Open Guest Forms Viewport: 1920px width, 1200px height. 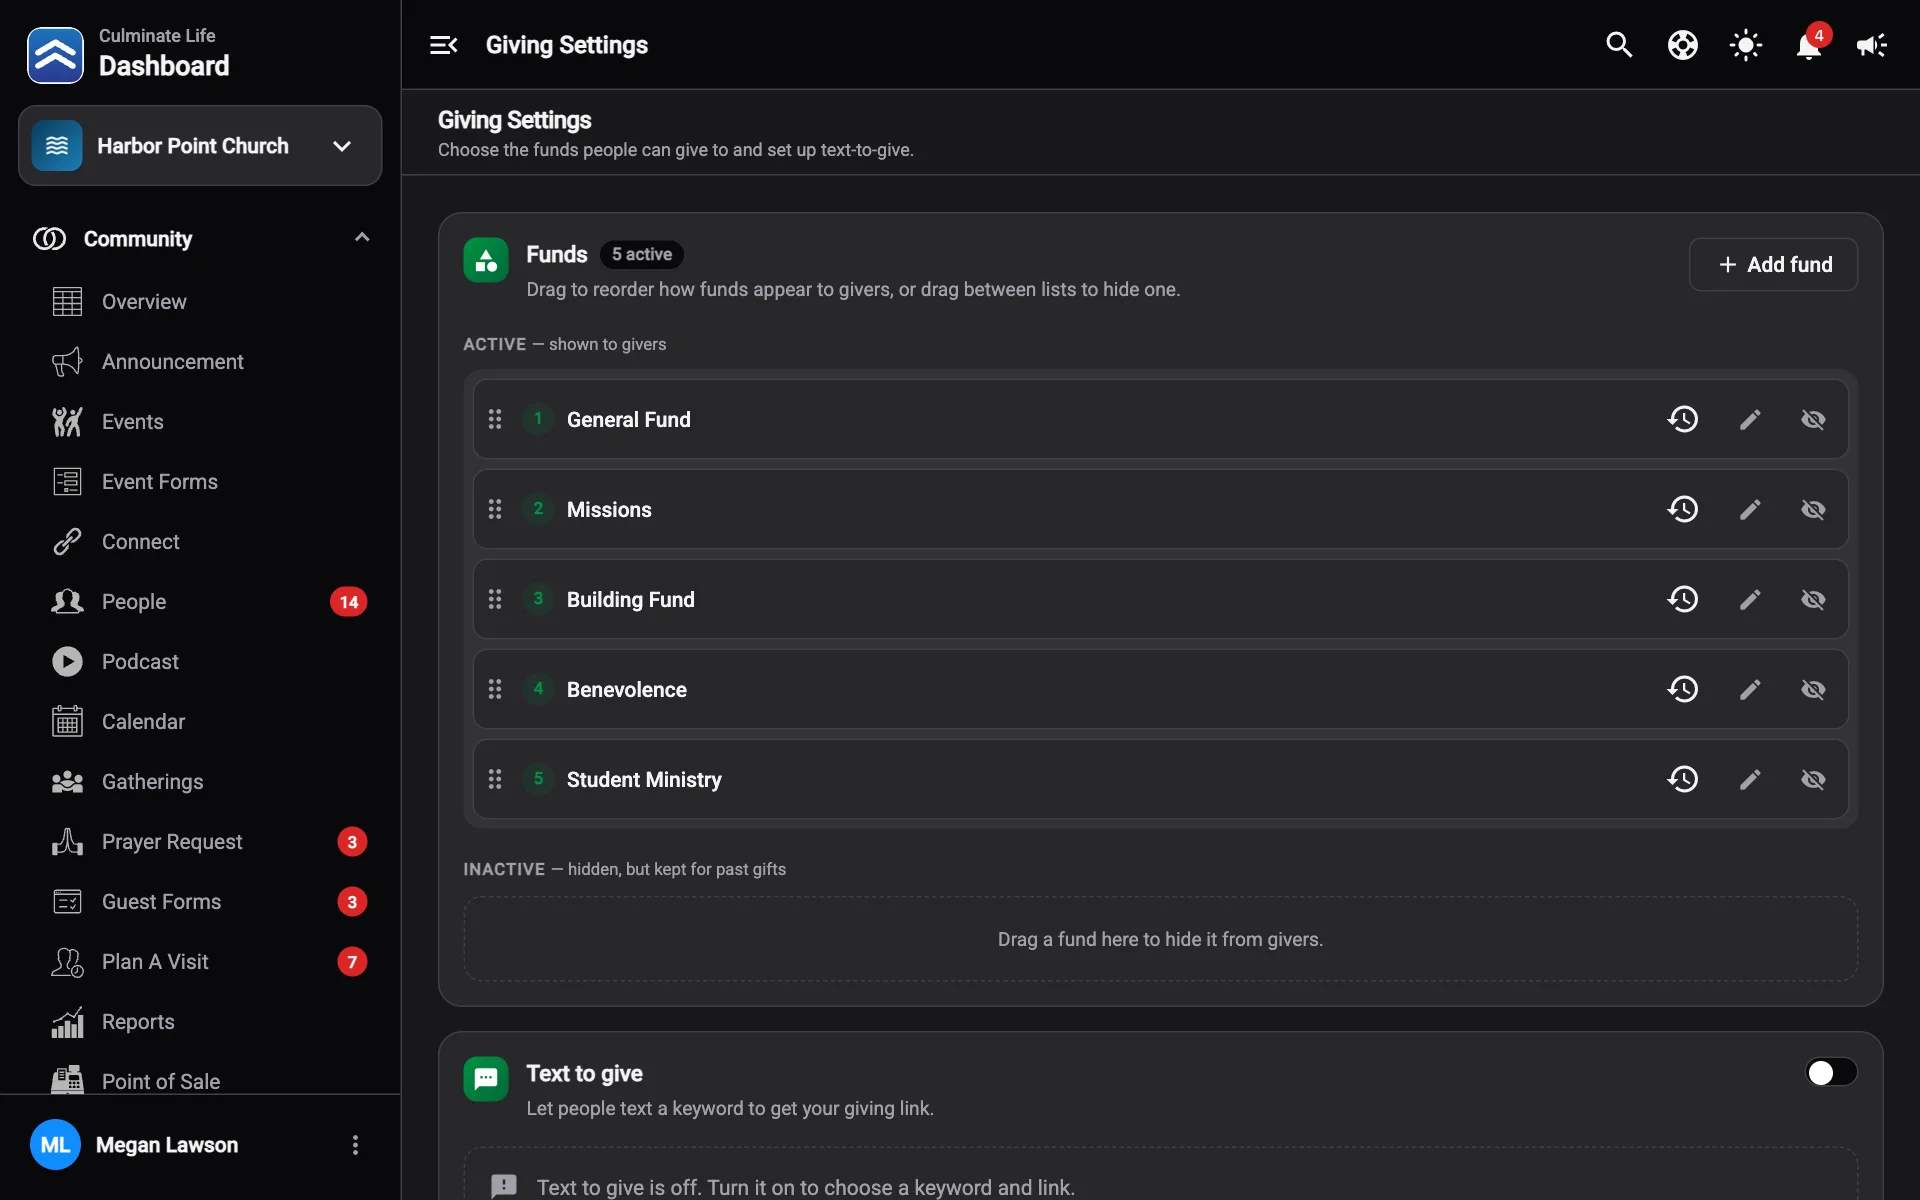pyautogui.click(x=200, y=902)
